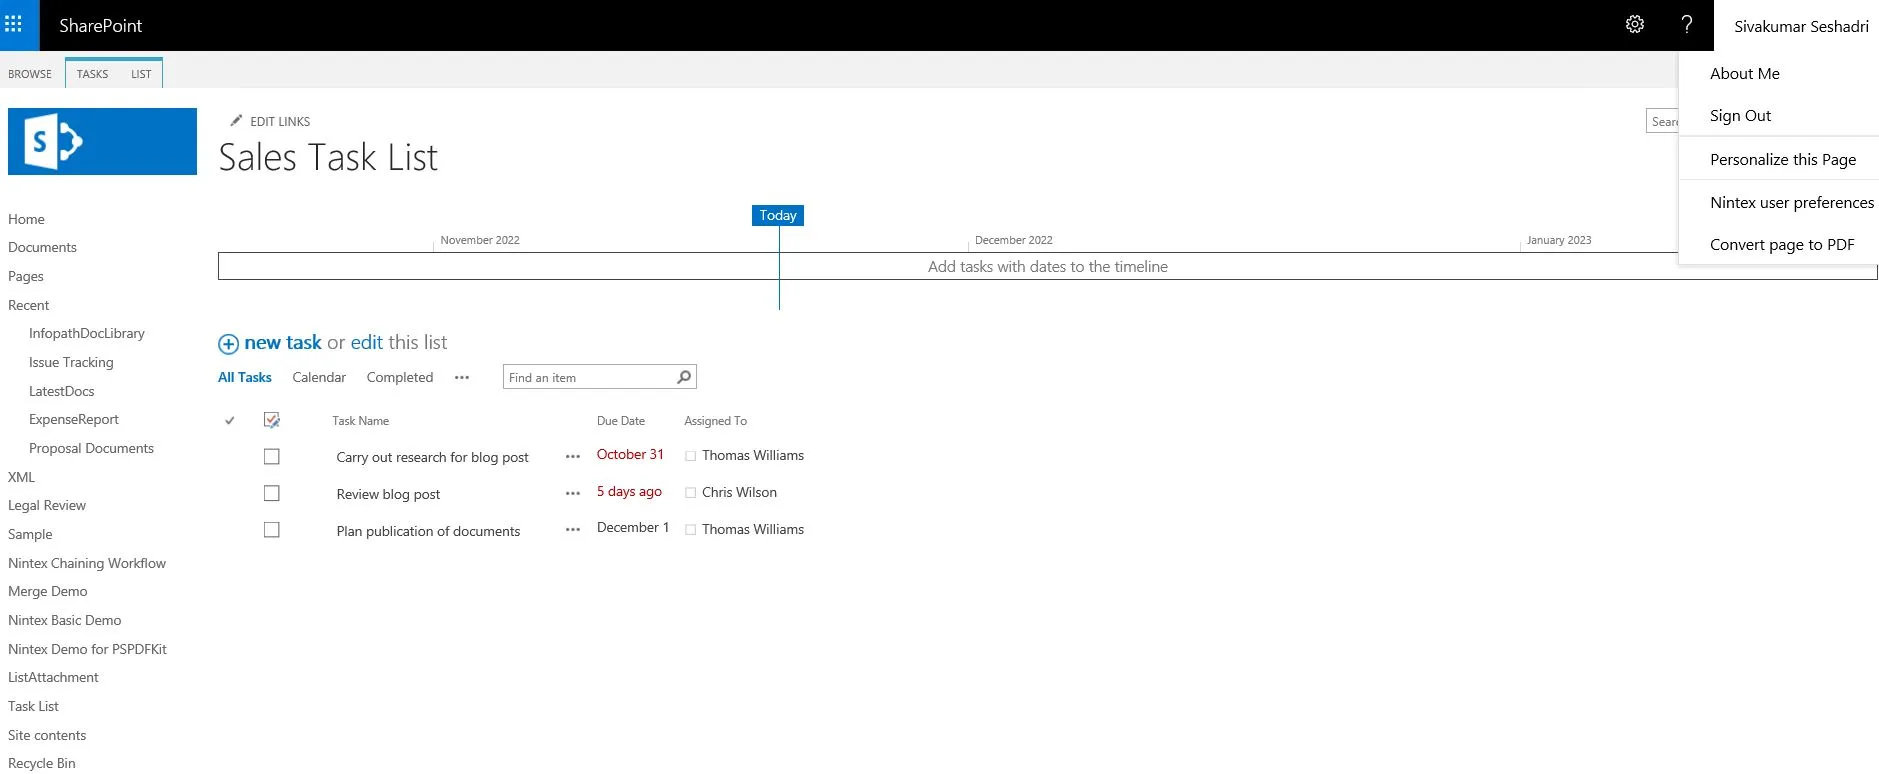Screen dimensions: 1879x774
Task: Click the plus icon for new task
Action: (229, 344)
